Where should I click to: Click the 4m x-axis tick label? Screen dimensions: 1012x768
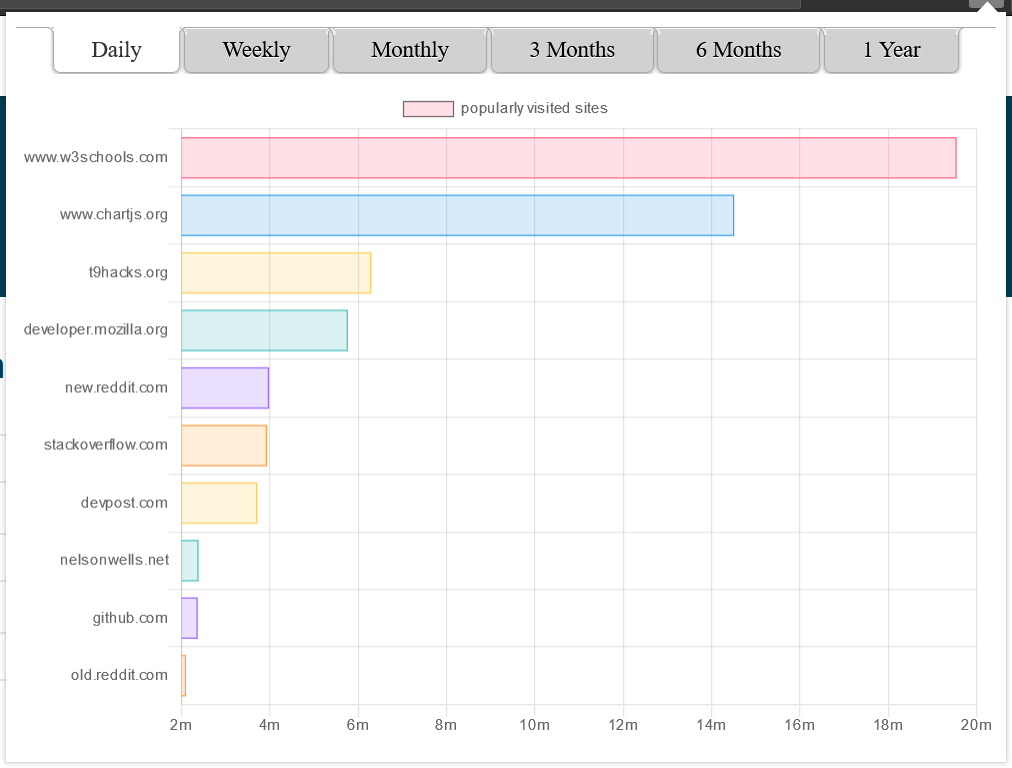(x=269, y=725)
